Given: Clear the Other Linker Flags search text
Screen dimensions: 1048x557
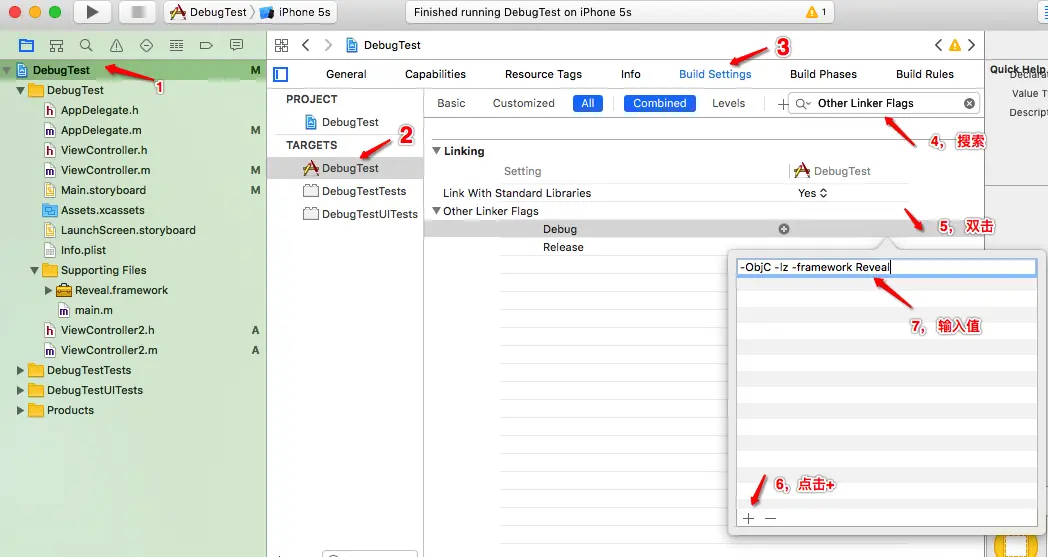Looking at the screenshot, I should 969,103.
